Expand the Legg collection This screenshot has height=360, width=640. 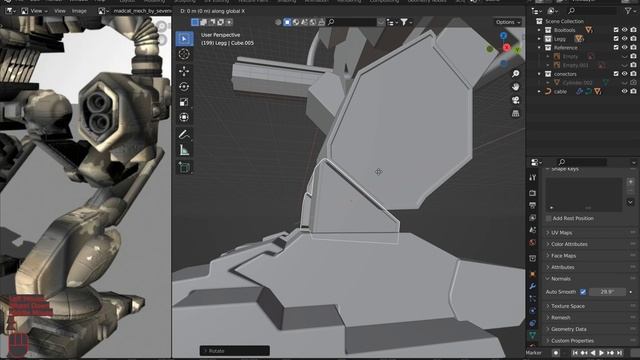click(x=539, y=39)
